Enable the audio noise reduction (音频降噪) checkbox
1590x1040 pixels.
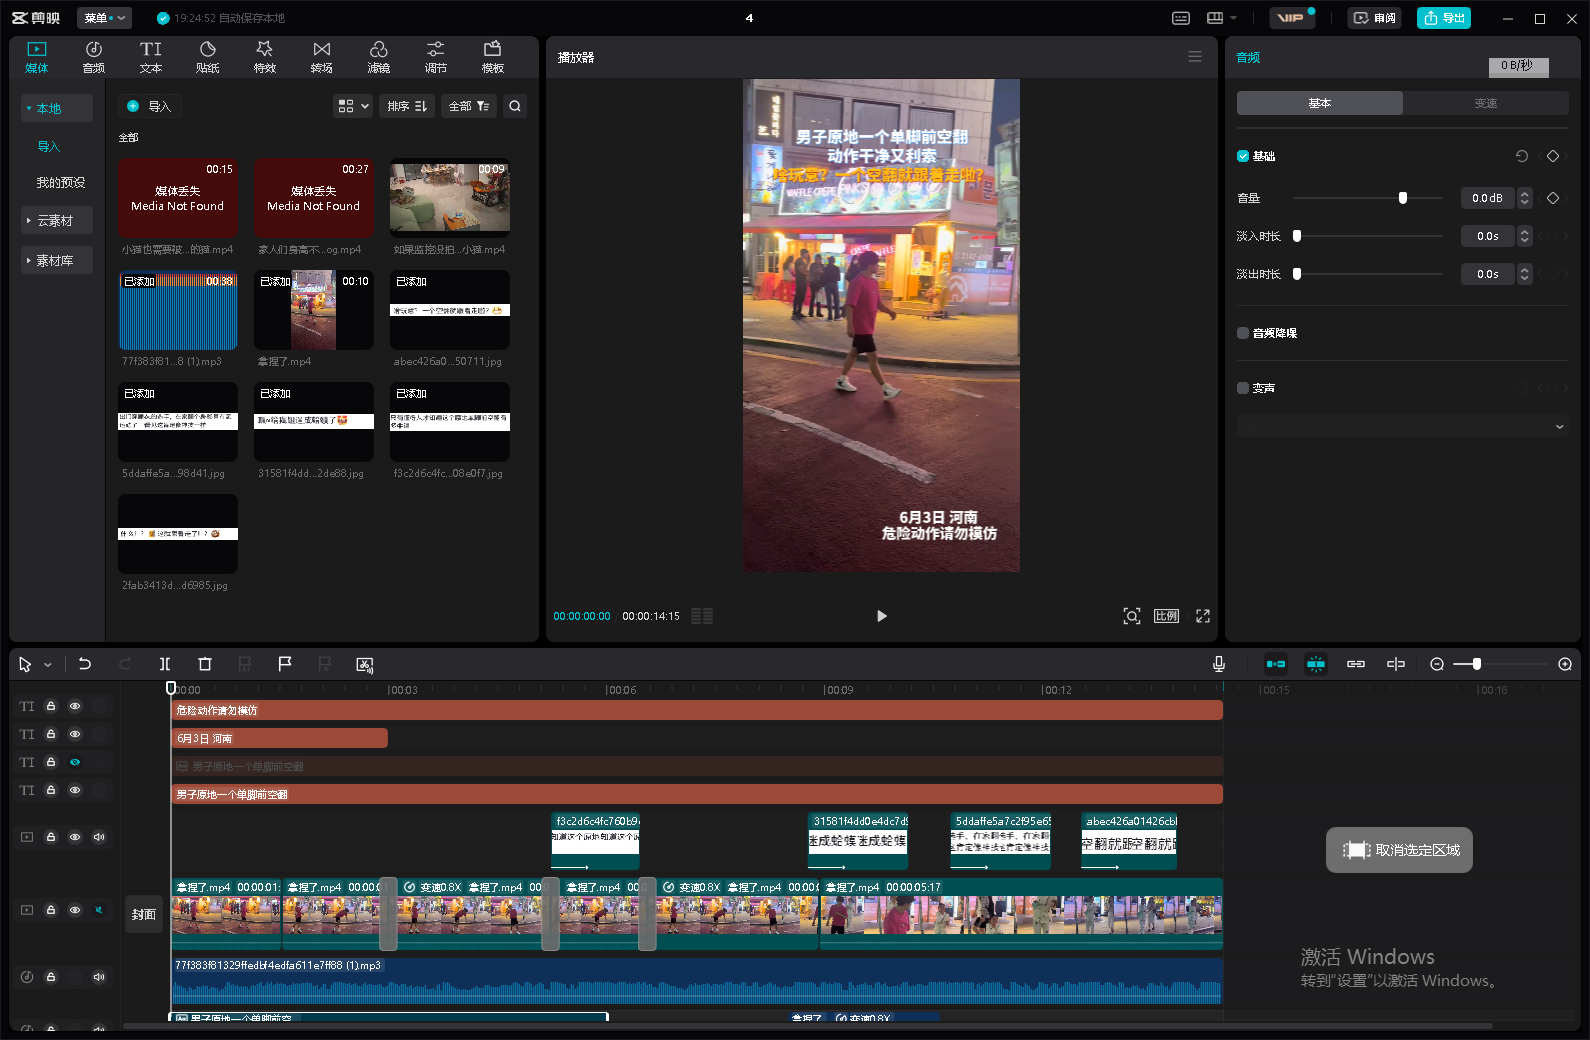click(x=1243, y=333)
